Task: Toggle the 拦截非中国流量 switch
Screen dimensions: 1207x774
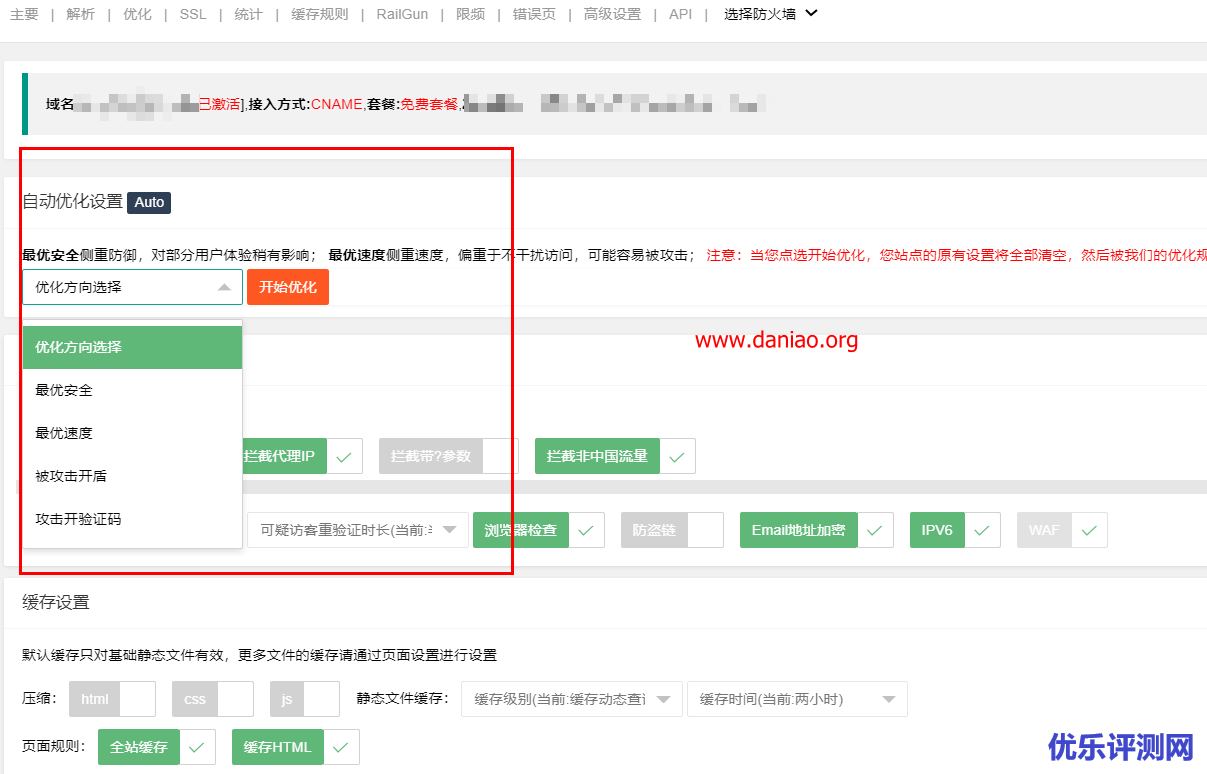Action: 615,456
